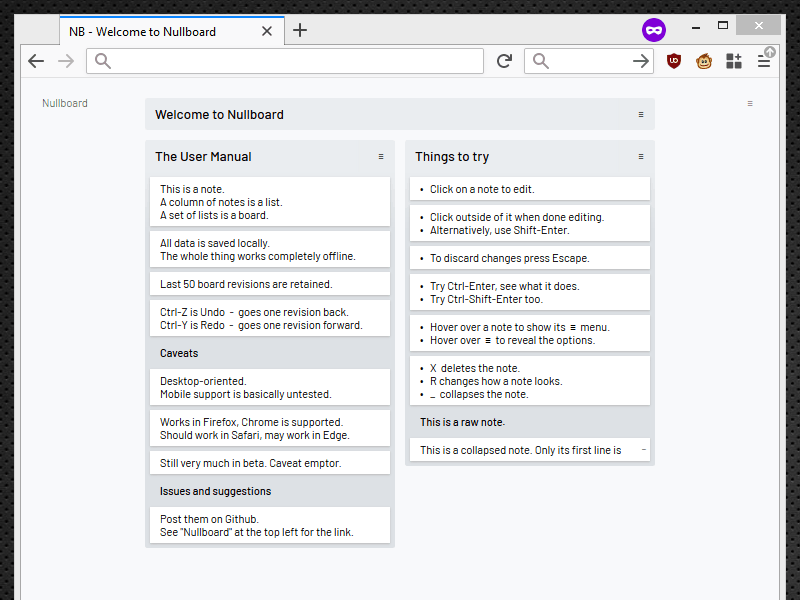Click the 'Hover over a note' note
Viewport: 800px width, 600px height.
pyautogui.click(x=530, y=334)
